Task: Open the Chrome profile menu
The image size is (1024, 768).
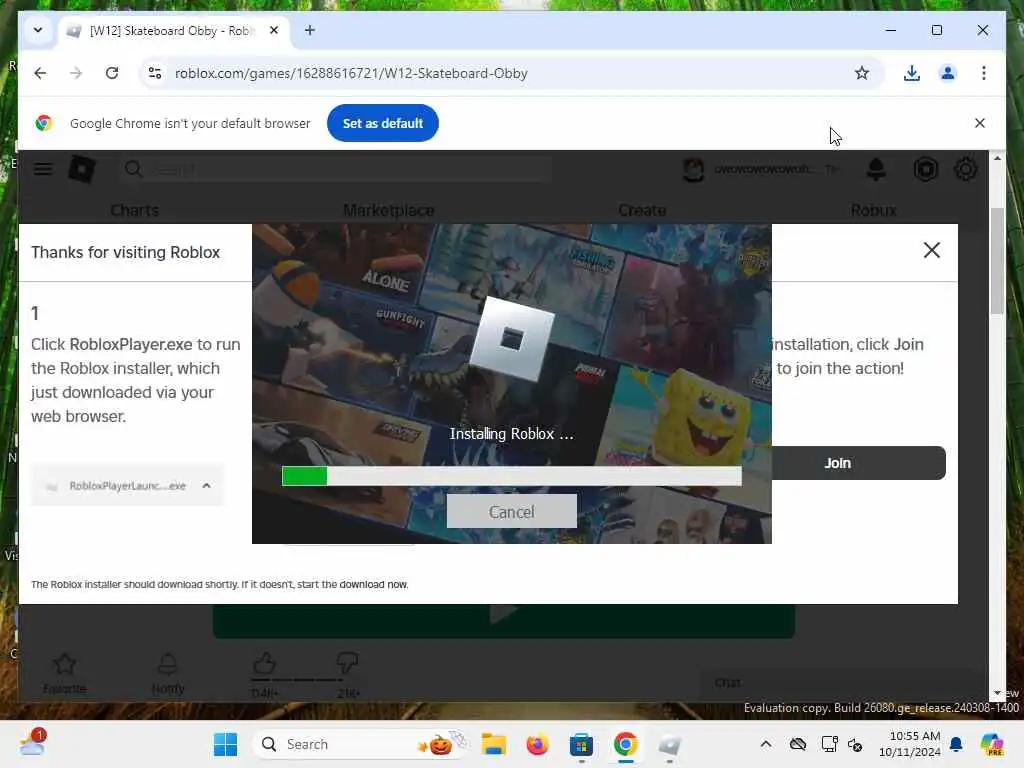Action: pyautogui.click(x=948, y=73)
